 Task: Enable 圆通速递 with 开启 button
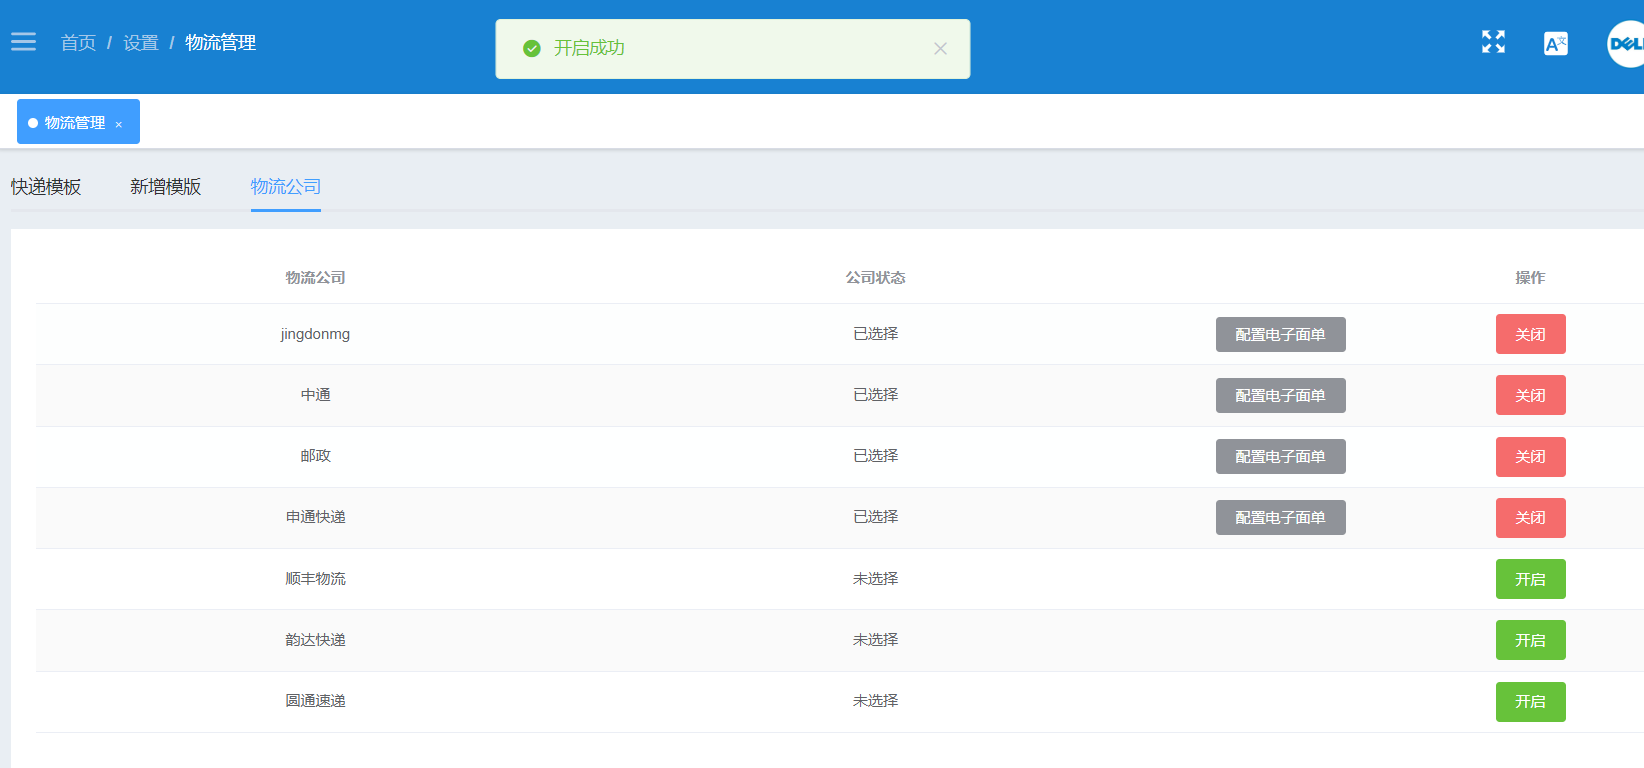tap(1531, 702)
